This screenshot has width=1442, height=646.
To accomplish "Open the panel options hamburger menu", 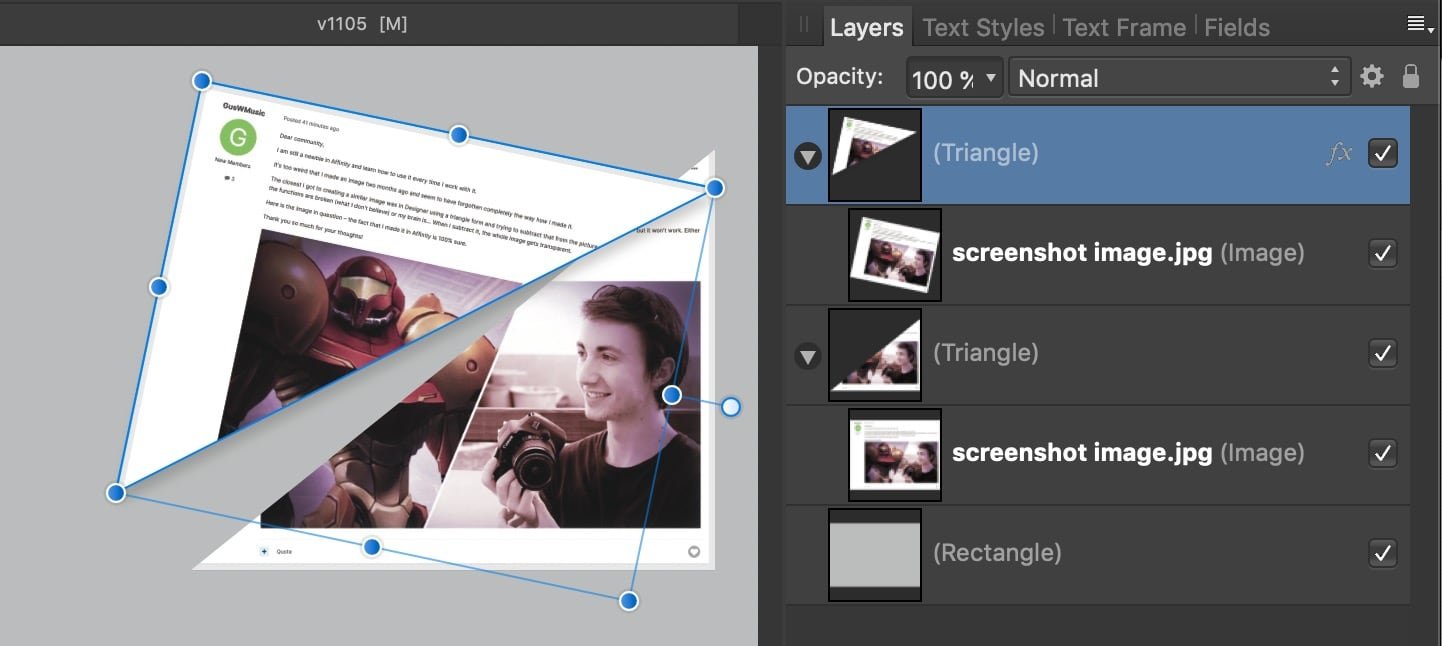I will 1419,25.
